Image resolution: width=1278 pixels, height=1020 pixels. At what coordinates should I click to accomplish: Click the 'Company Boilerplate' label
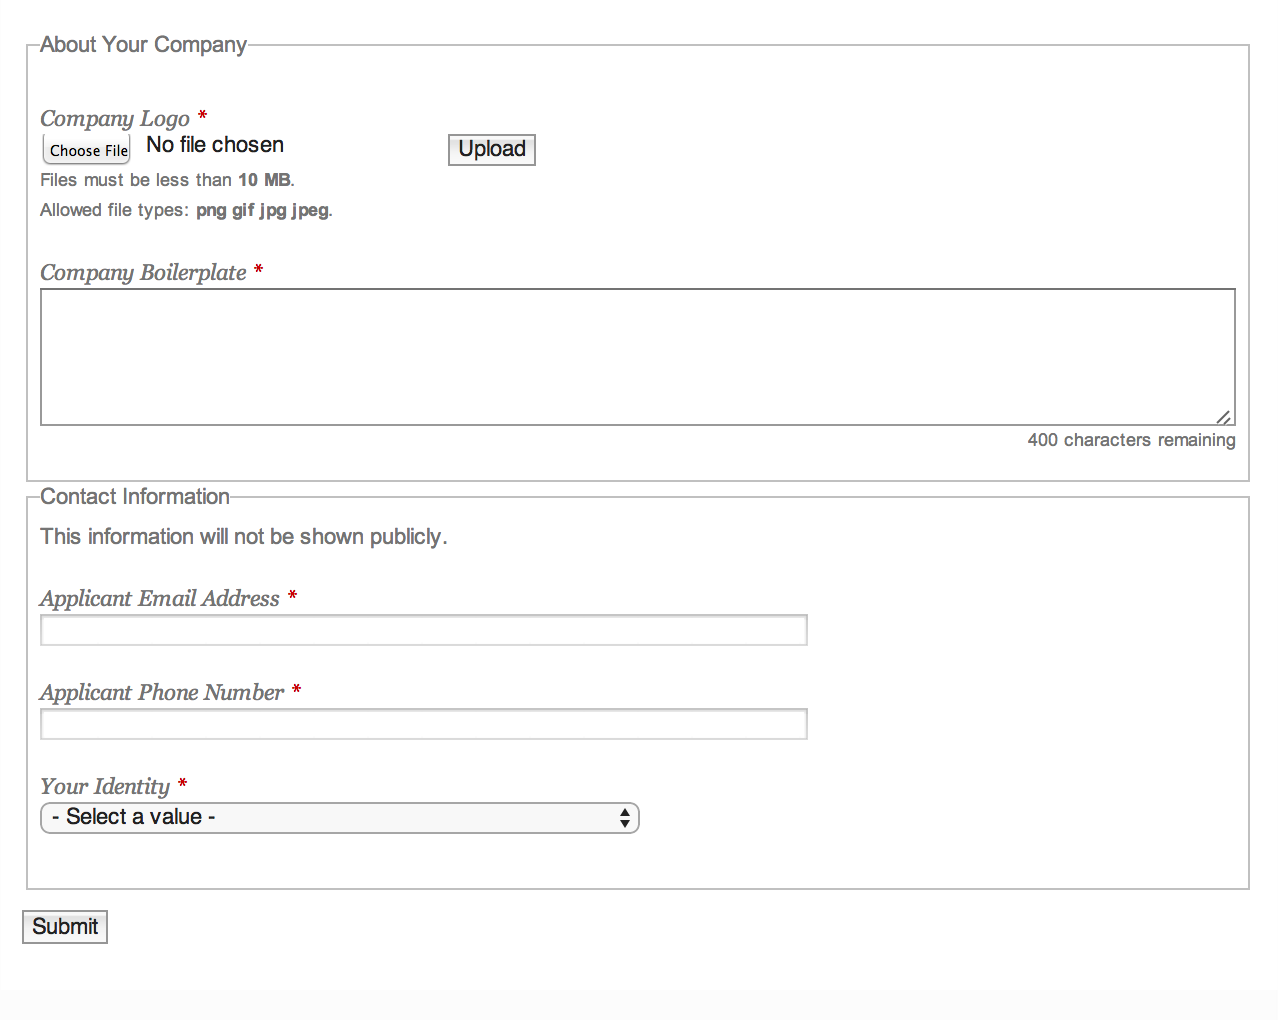click(143, 272)
